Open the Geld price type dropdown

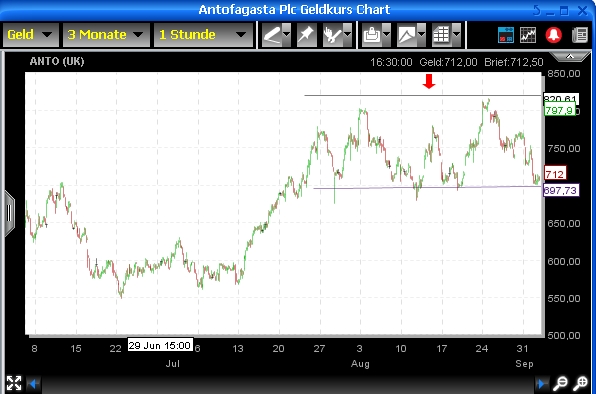pos(31,35)
